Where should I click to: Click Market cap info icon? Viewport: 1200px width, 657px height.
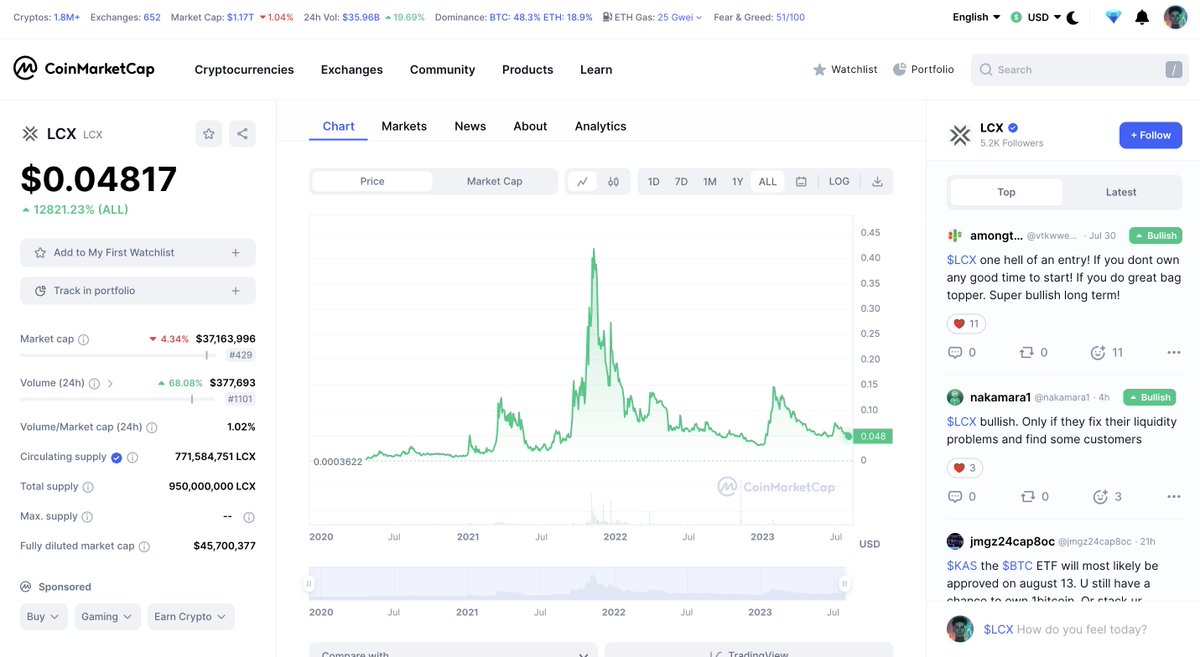pos(83,339)
